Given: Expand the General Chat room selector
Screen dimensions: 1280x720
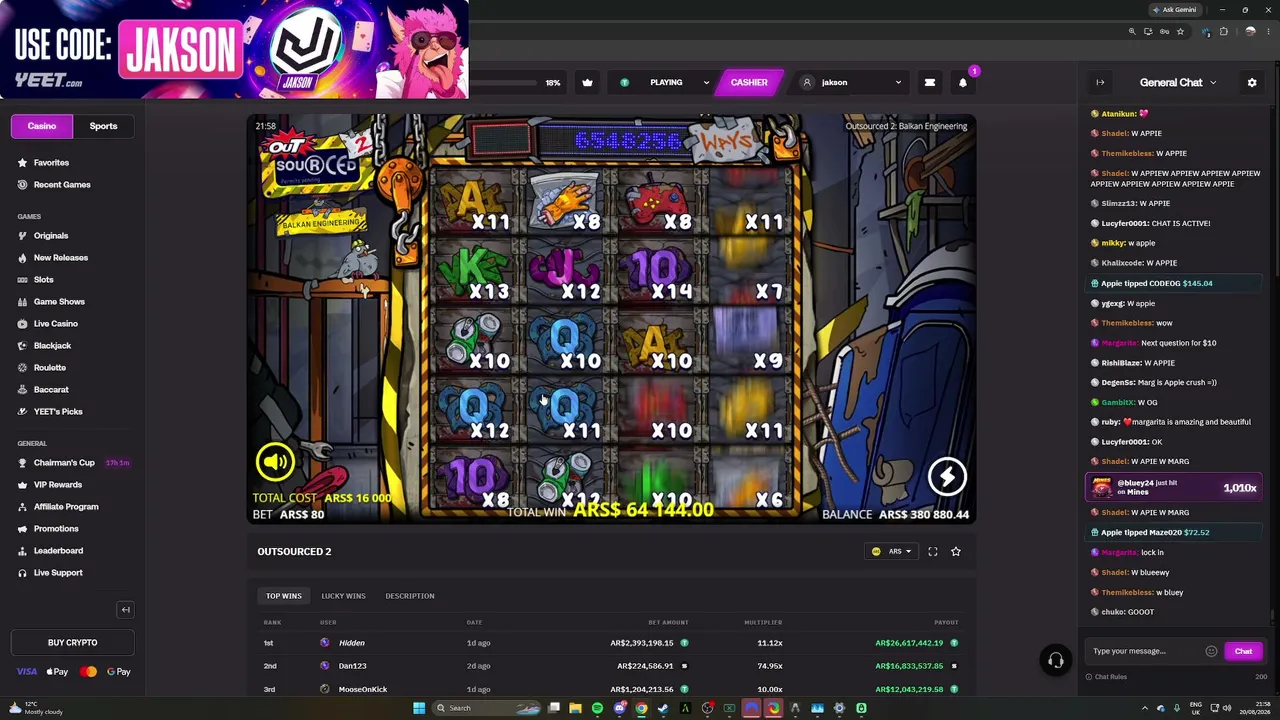Looking at the screenshot, I should click(x=1178, y=83).
